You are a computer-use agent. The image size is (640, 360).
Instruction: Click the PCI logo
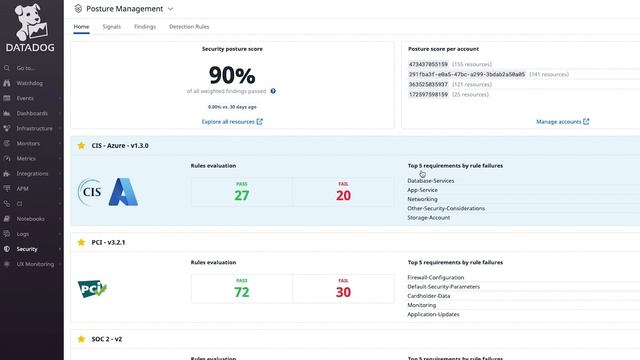(x=92, y=289)
